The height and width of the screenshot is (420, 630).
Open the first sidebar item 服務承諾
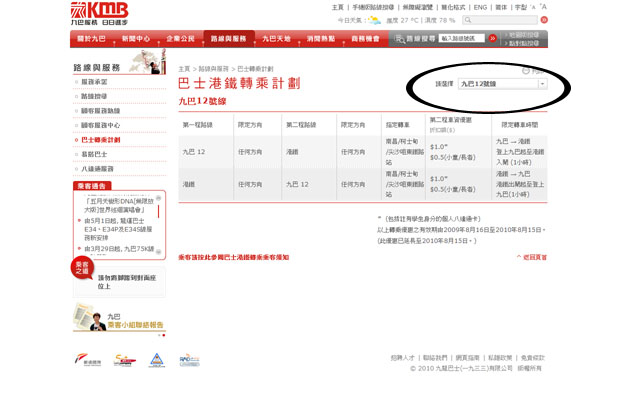pyautogui.click(x=94, y=82)
